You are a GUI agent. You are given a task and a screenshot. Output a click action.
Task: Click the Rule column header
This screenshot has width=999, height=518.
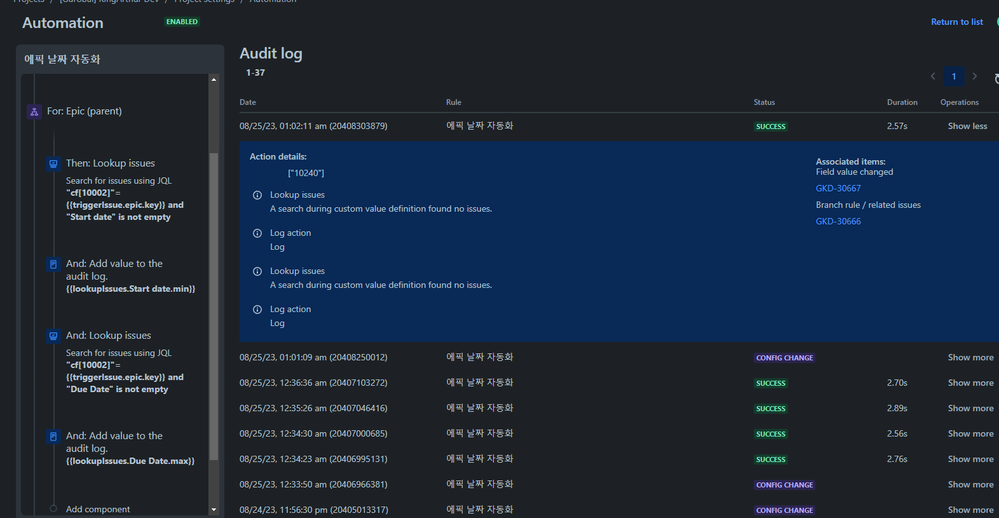[x=454, y=102]
